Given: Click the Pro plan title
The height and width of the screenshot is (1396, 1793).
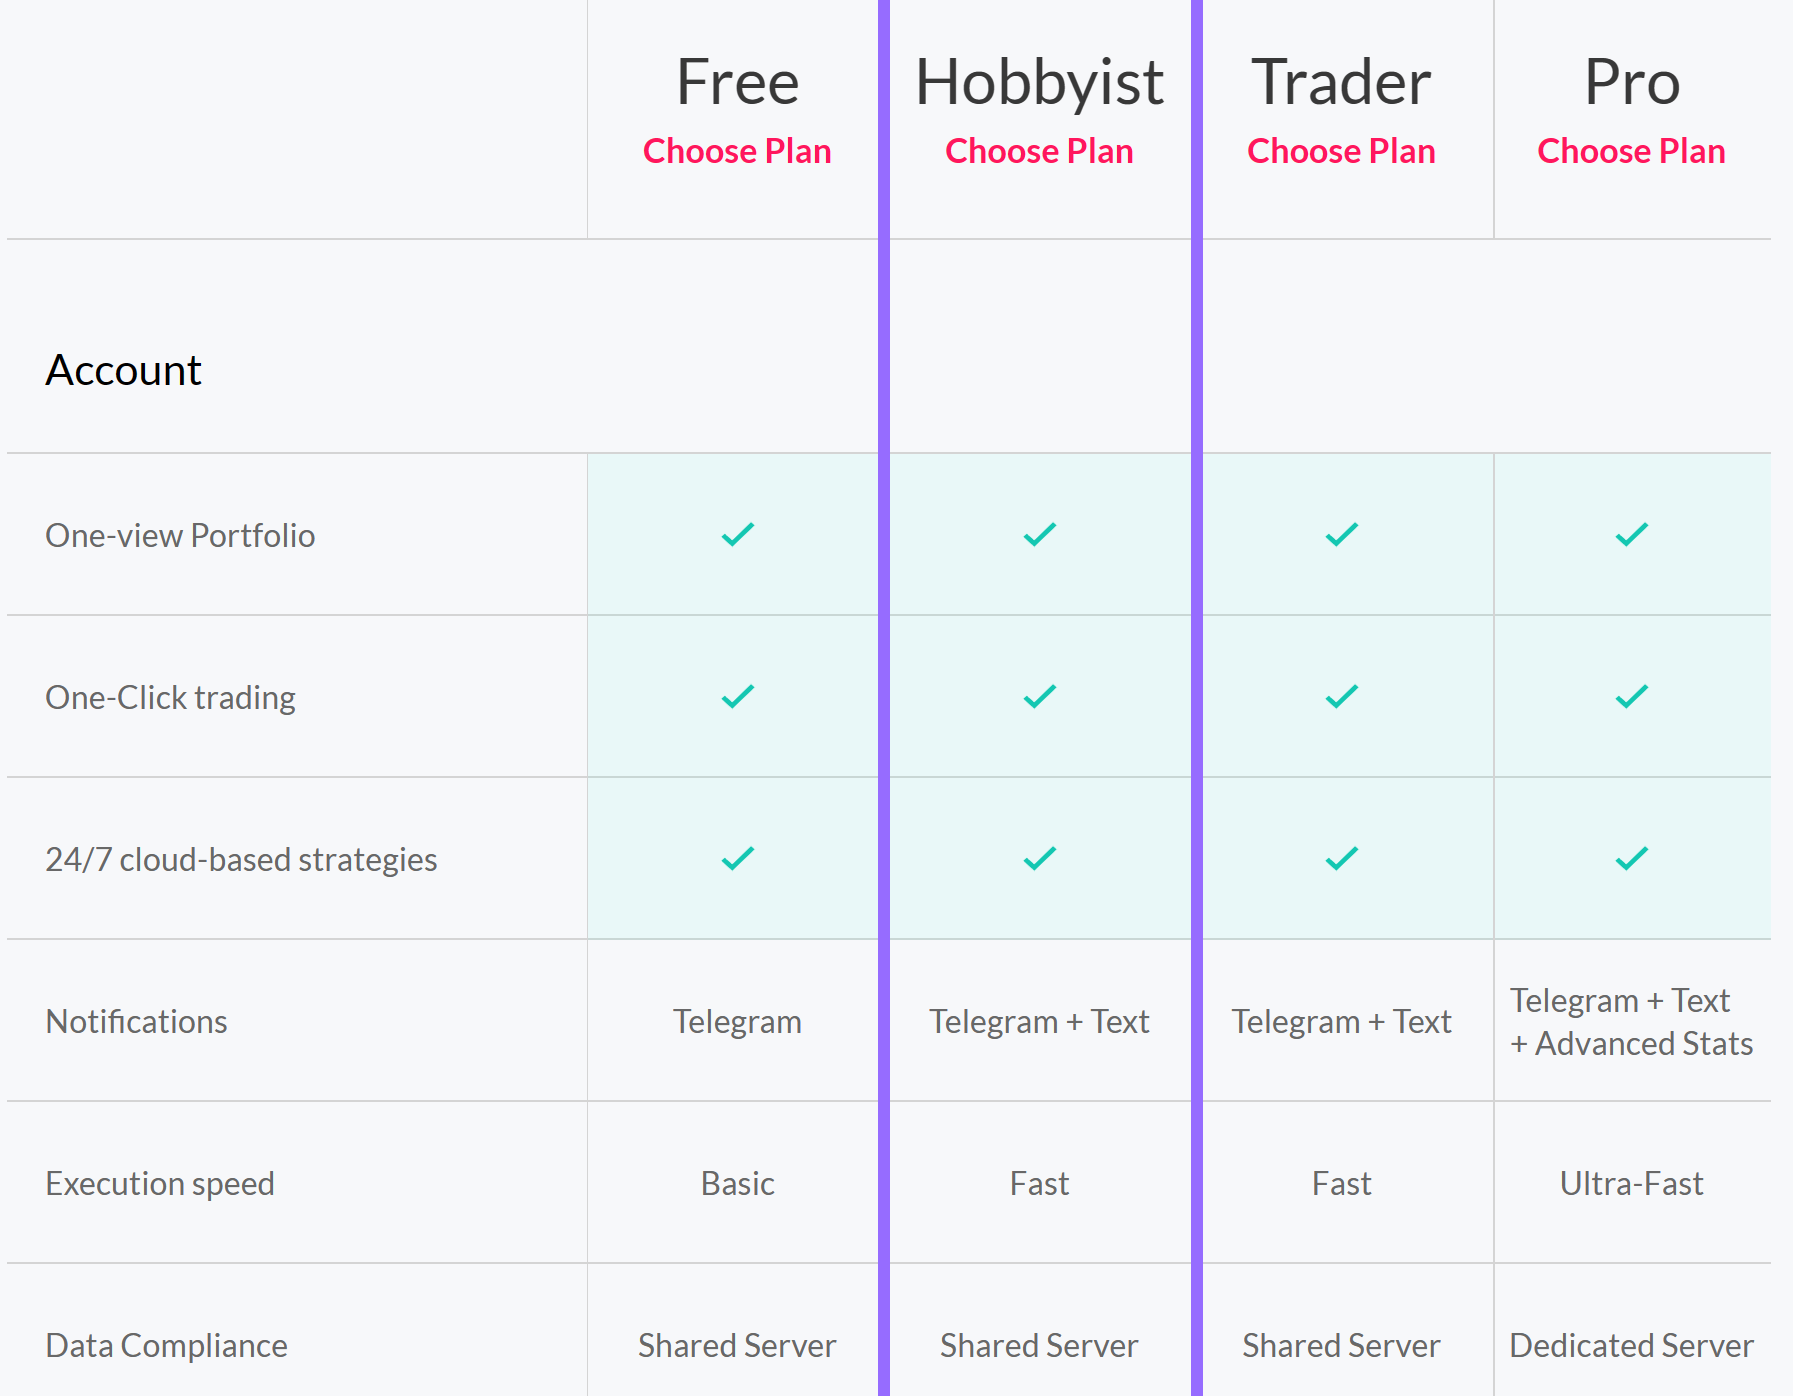Looking at the screenshot, I should pos(1632,82).
